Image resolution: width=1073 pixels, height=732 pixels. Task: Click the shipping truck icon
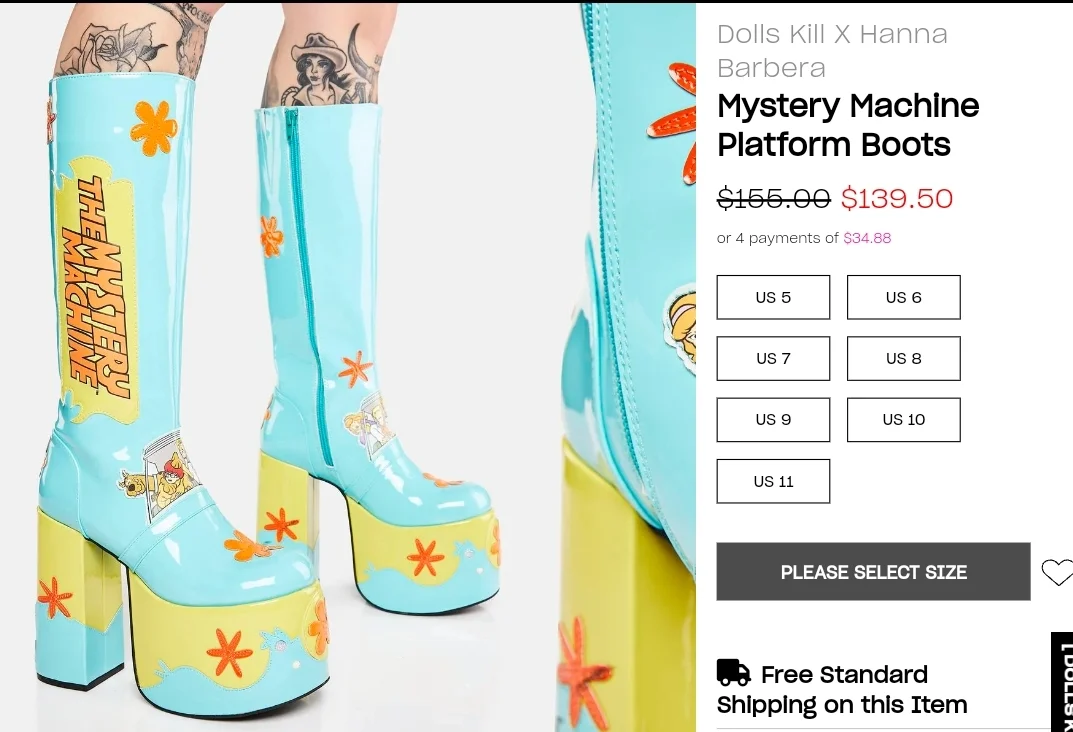733,673
